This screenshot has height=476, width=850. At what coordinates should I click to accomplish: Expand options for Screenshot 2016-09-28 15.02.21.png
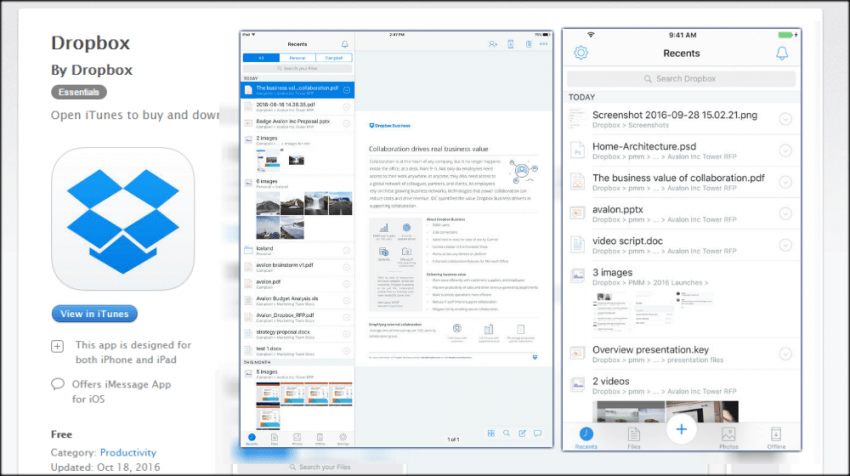pos(785,119)
